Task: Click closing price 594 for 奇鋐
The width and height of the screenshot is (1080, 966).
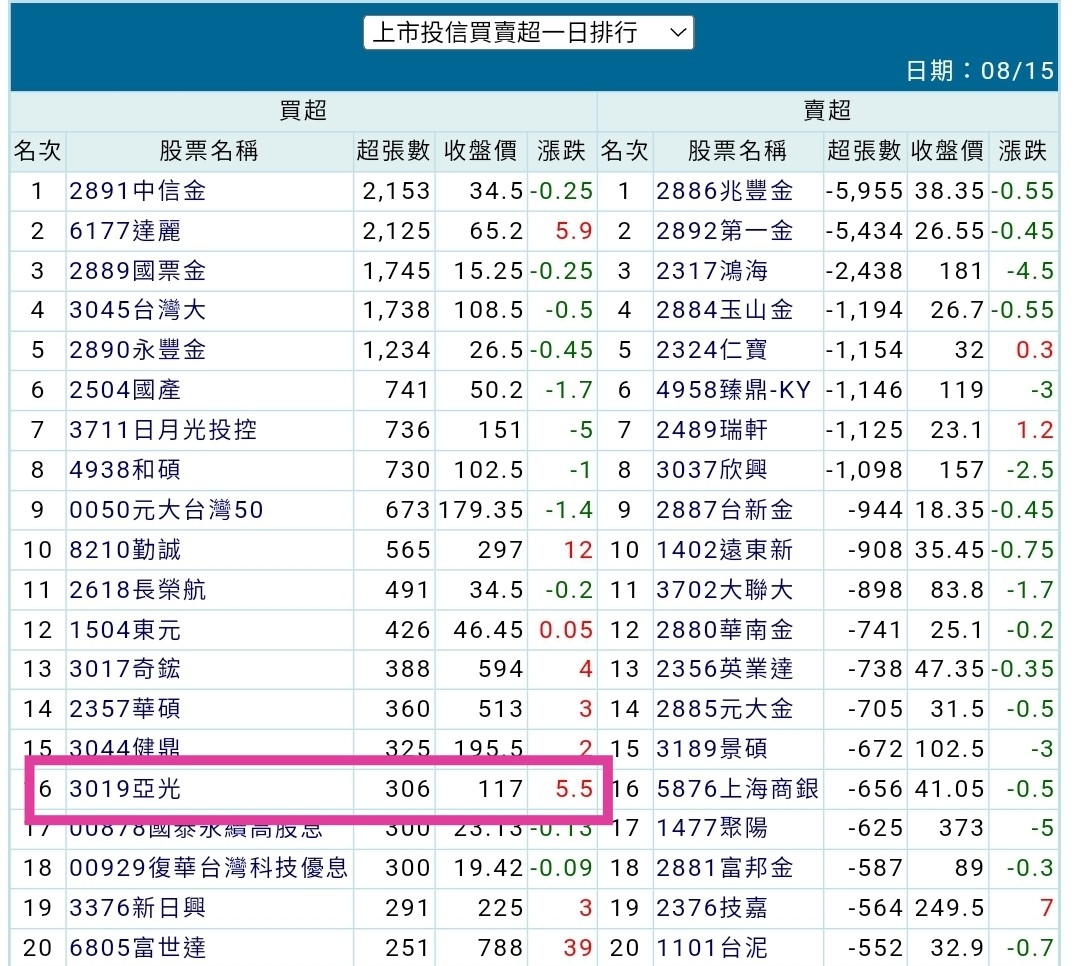Action: coord(501,669)
